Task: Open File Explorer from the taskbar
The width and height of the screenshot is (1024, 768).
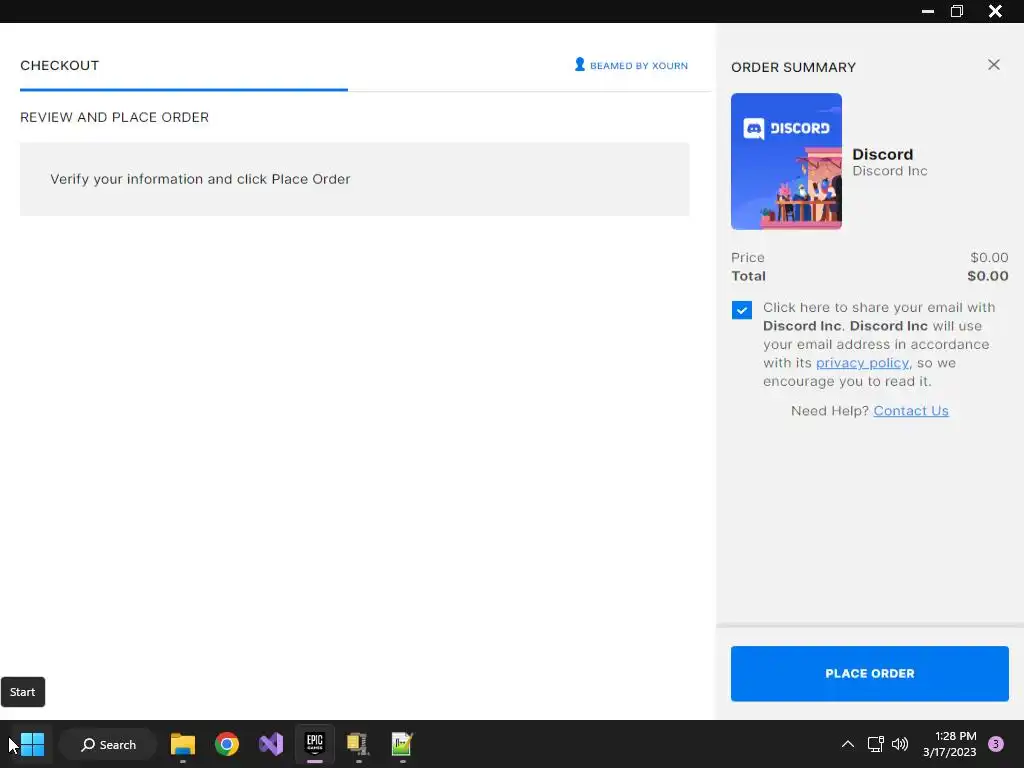Action: (183, 744)
